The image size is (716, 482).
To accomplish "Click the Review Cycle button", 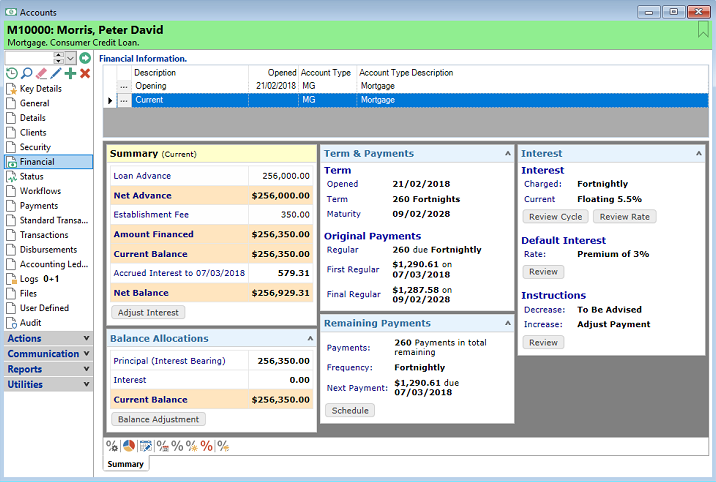I will click(555, 216).
